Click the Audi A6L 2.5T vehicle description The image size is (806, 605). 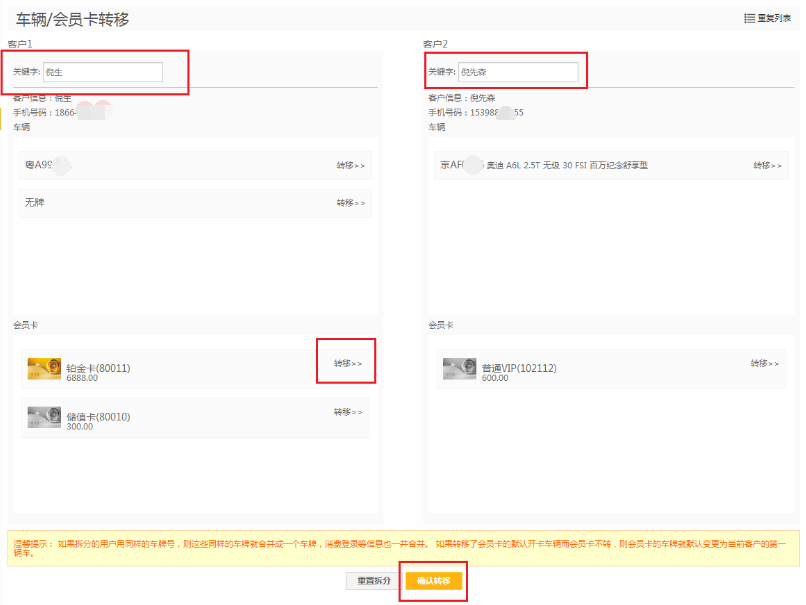coord(567,165)
